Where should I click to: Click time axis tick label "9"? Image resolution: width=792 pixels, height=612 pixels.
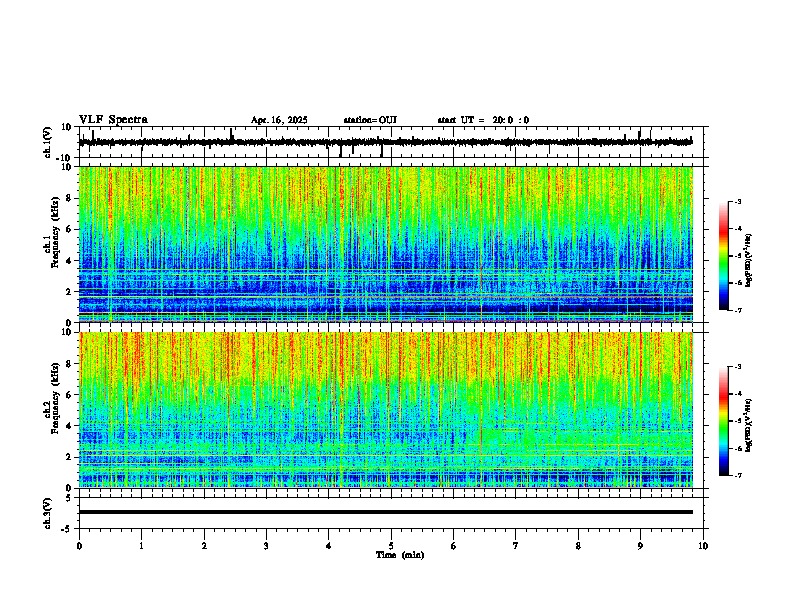point(640,546)
